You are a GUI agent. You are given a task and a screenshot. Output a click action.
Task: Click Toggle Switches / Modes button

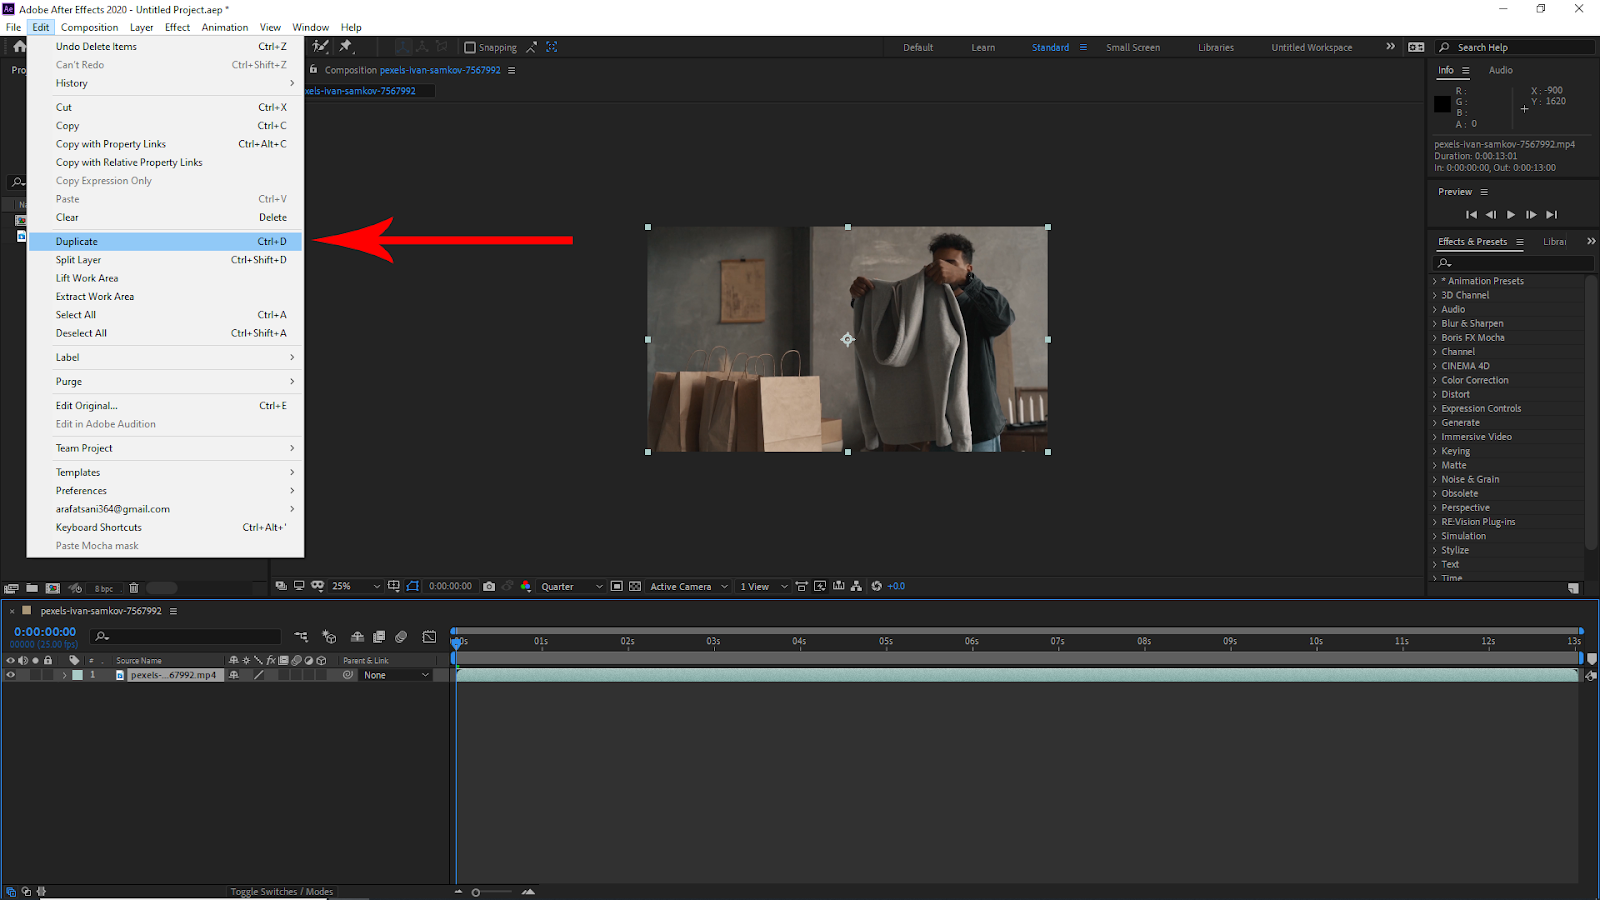click(x=281, y=892)
